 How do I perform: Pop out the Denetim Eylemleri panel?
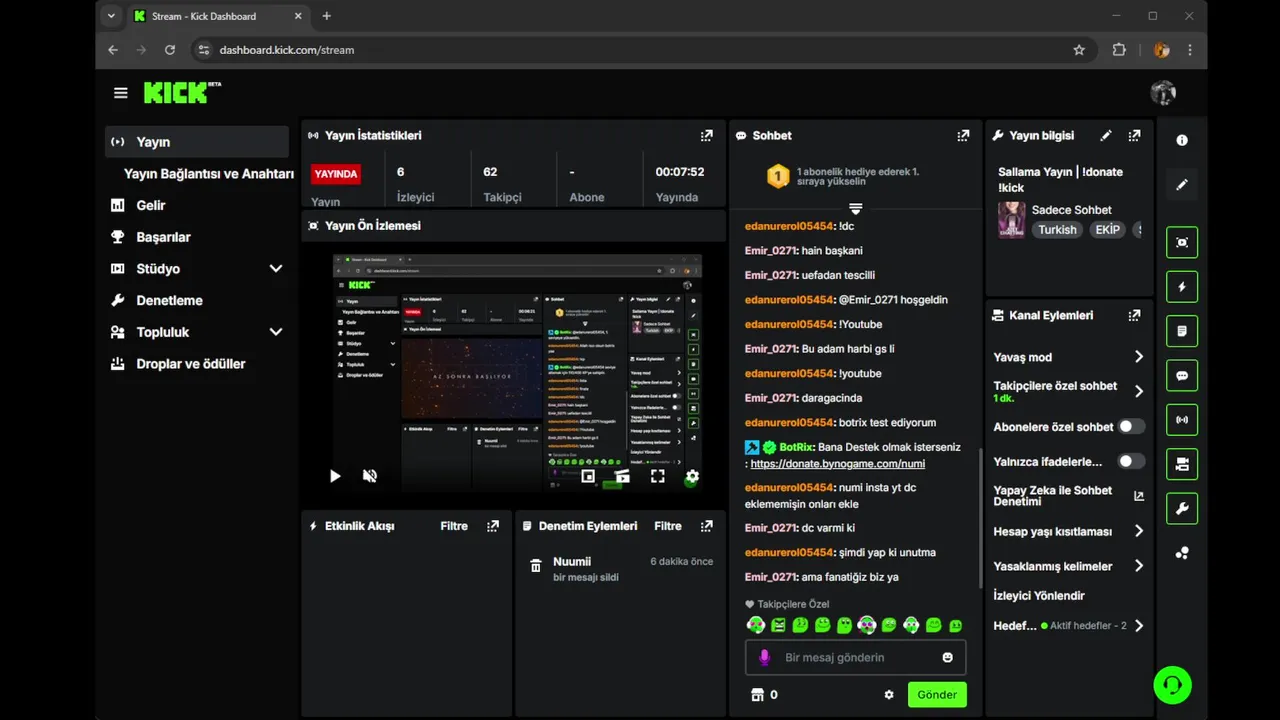(707, 526)
